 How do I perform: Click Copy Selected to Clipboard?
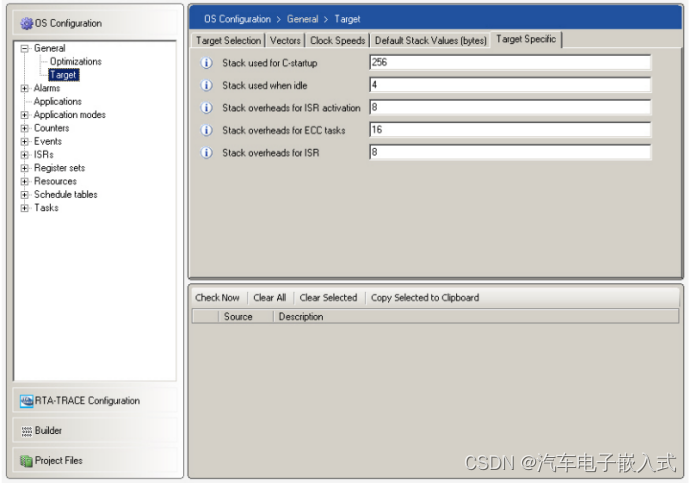(x=425, y=298)
